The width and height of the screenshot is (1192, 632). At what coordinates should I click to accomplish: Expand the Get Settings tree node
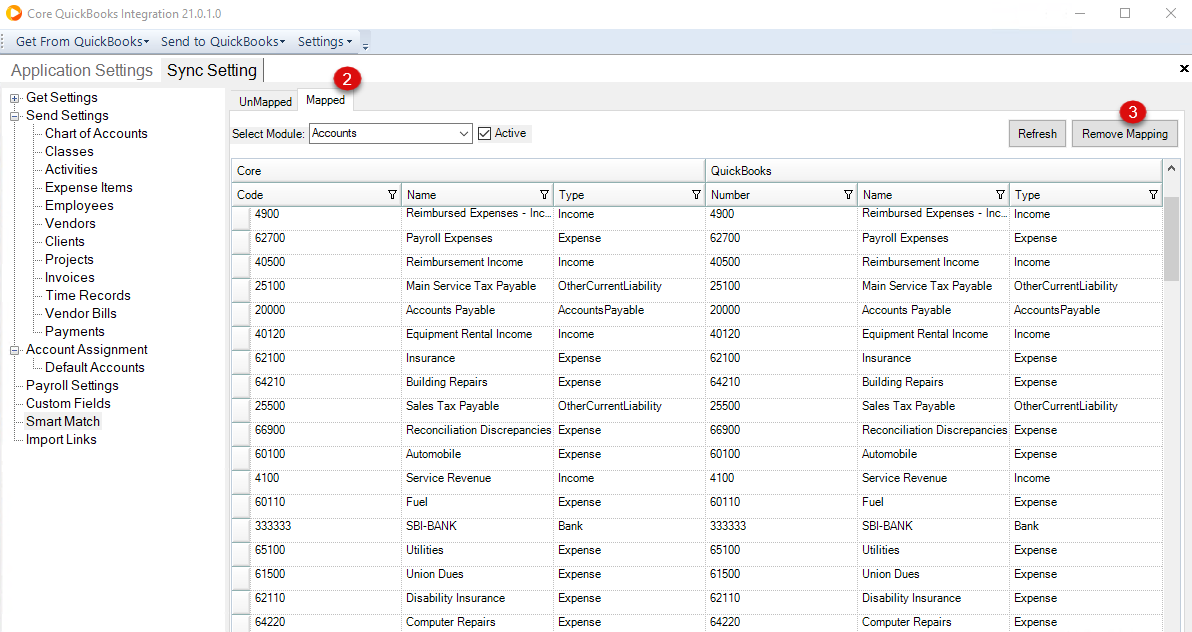tap(14, 98)
